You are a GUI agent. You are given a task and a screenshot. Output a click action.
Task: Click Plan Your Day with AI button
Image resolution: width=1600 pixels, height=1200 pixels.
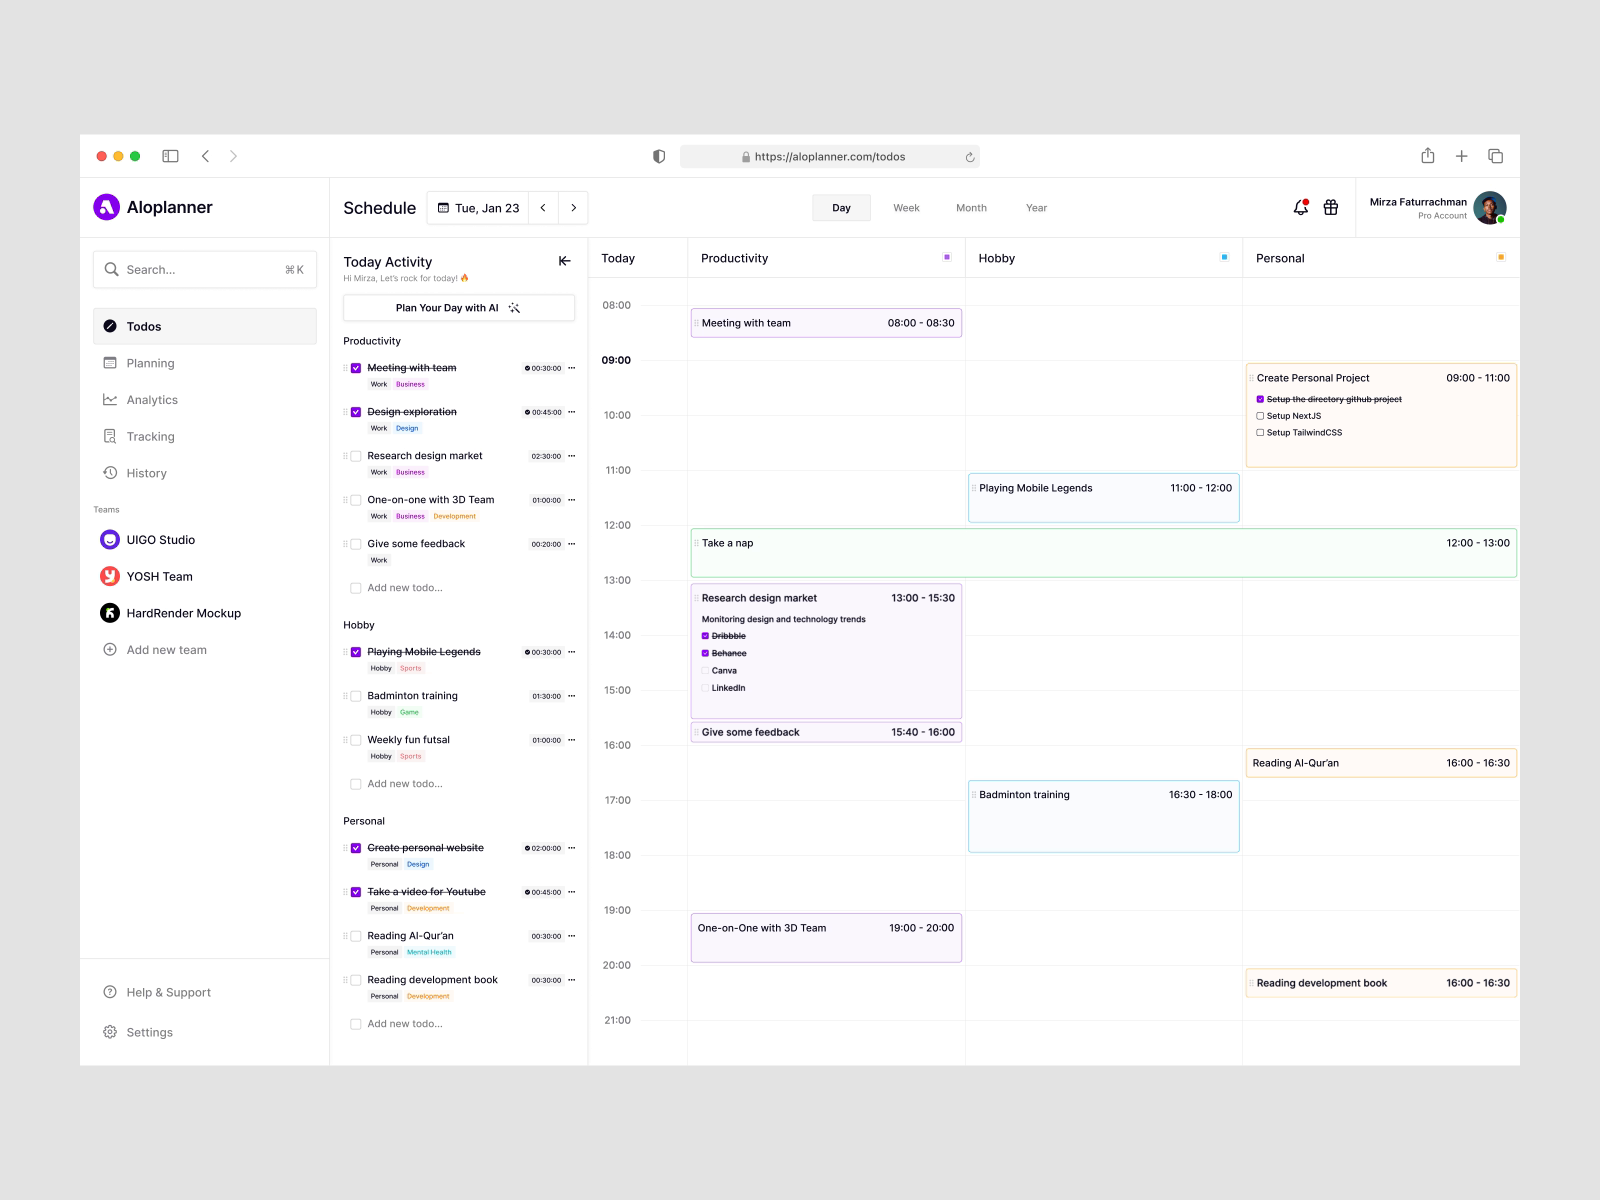(x=459, y=308)
